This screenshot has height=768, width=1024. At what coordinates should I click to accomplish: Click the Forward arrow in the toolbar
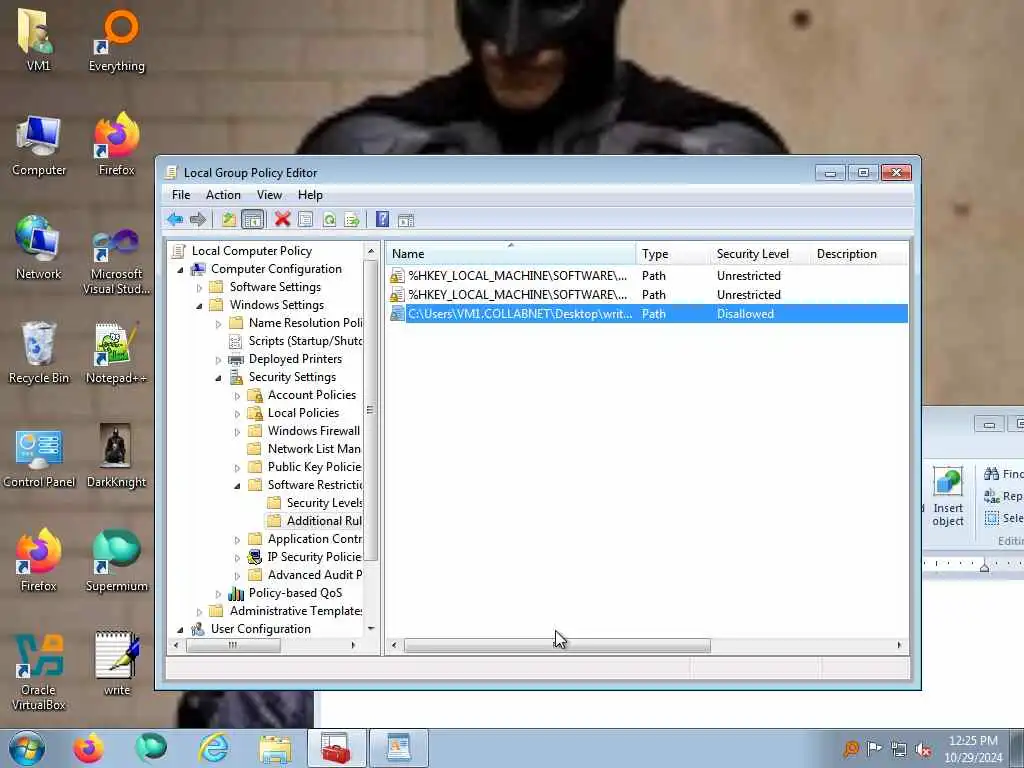pos(198,219)
